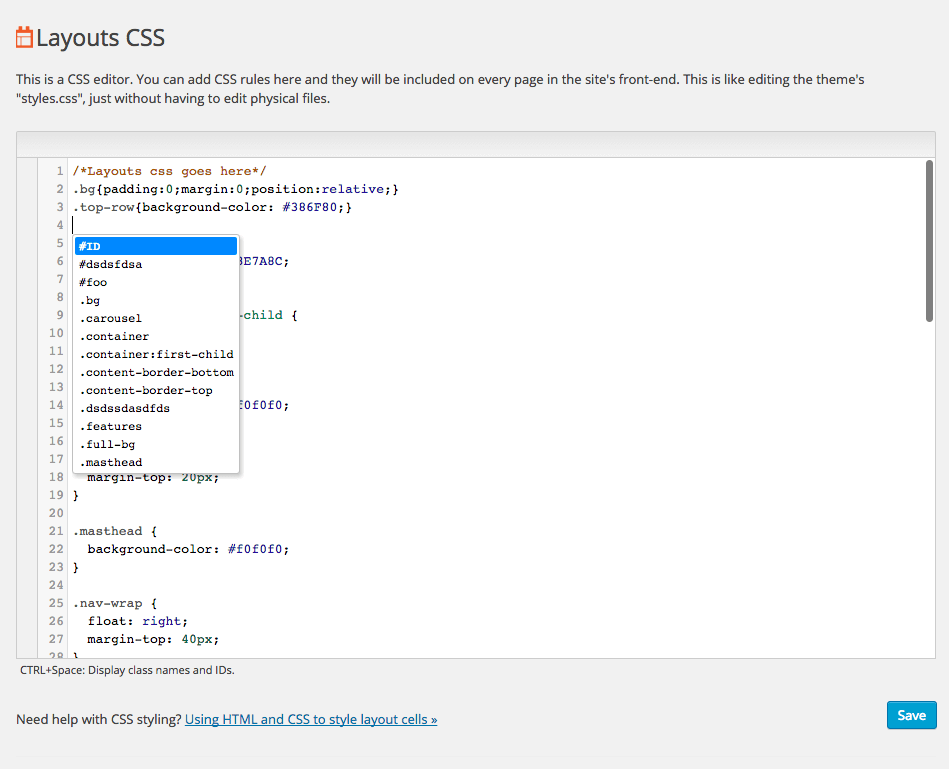Pick #foo from the autocomplete popup
Viewport: 949px width, 769px height.
156,283
